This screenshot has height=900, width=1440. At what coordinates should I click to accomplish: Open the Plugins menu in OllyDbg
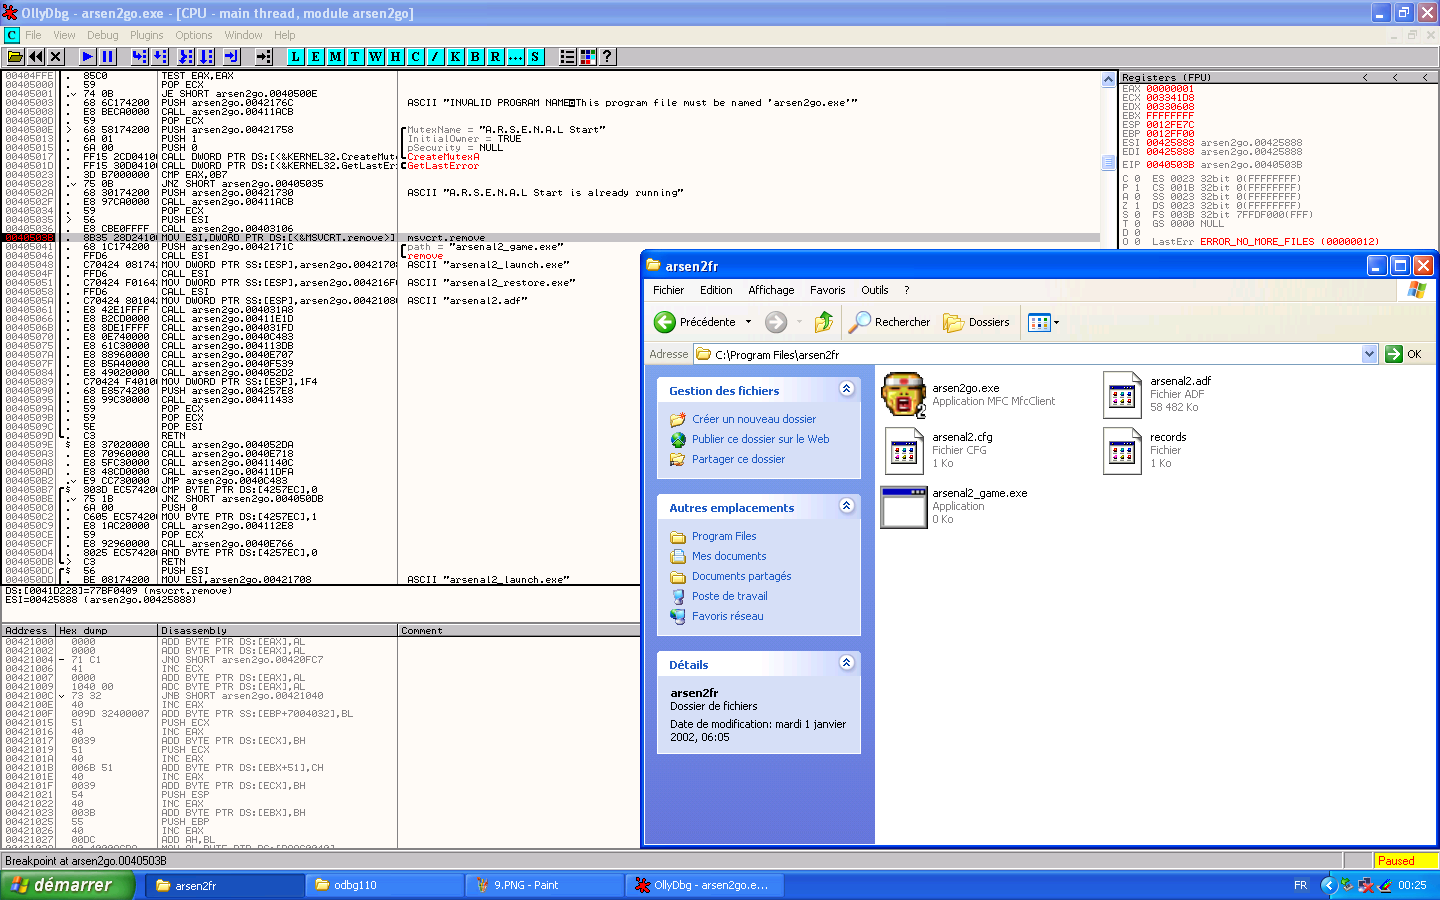click(x=146, y=35)
